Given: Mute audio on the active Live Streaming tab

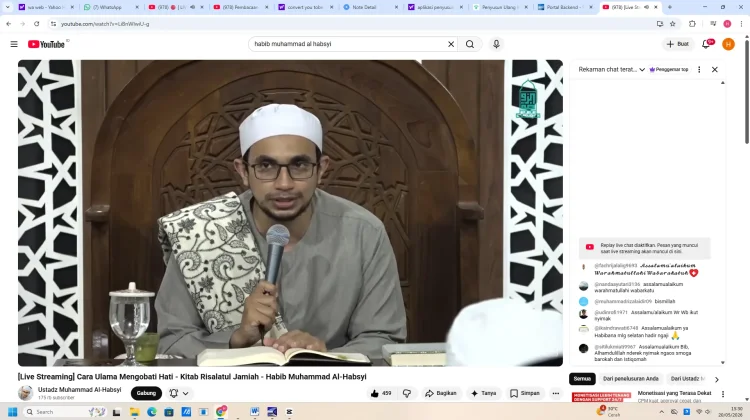Looking at the screenshot, I should tap(646, 7).
